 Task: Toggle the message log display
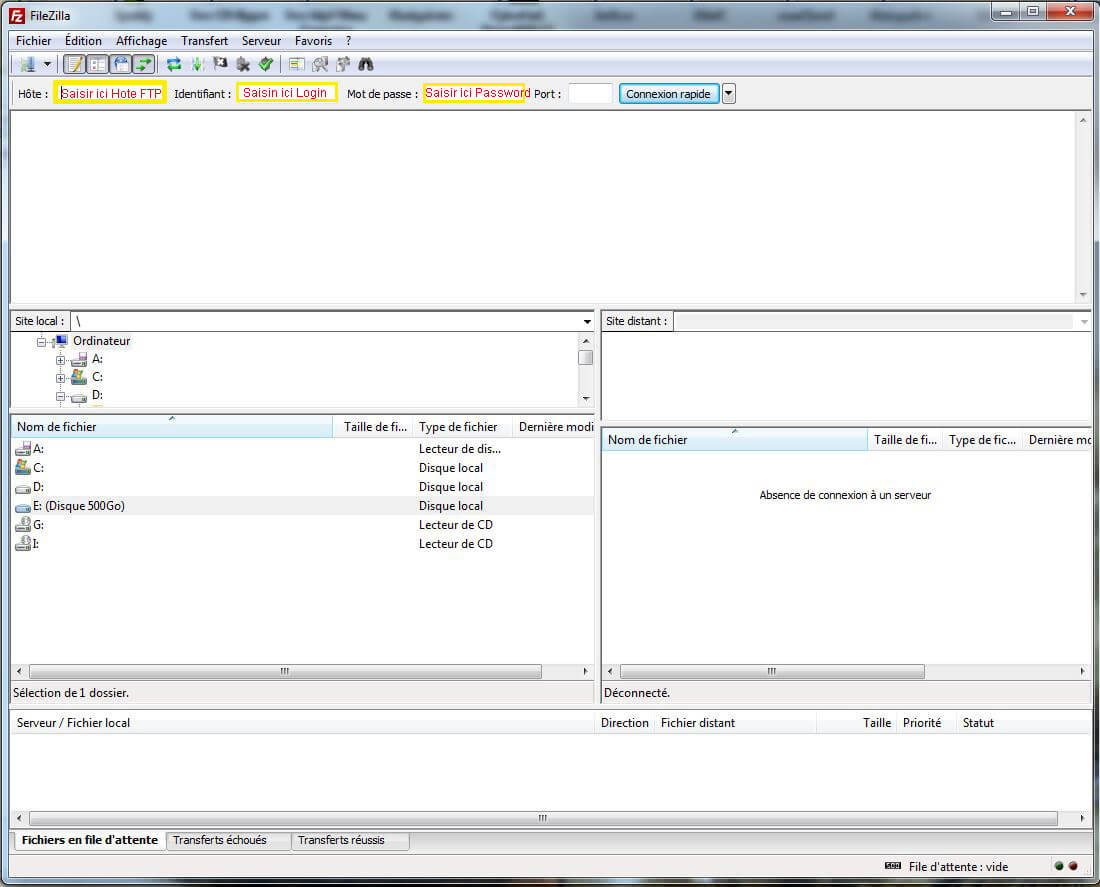(x=74, y=65)
